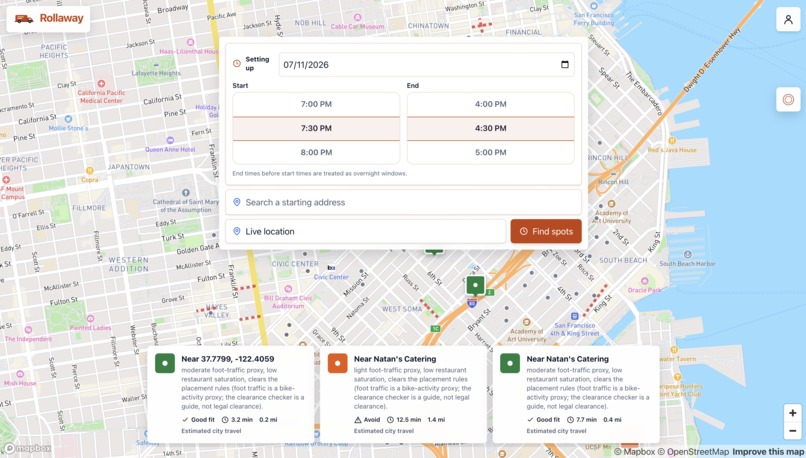The image size is (806, 458).
Task: Select the green spot marker near 6th St
Action: coord(475,285)
